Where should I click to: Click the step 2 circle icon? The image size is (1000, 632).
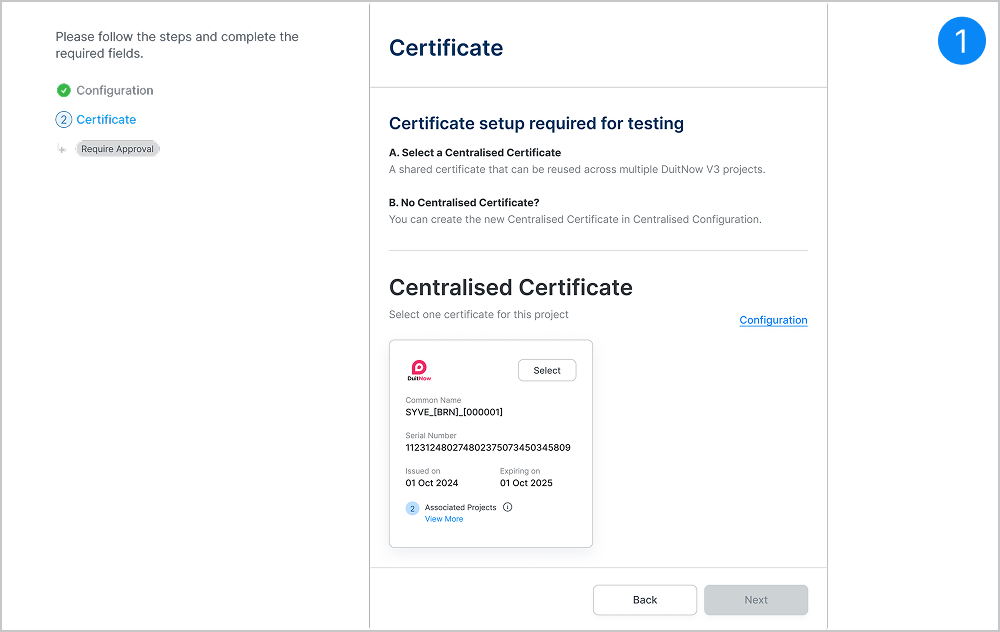(64, 119)
